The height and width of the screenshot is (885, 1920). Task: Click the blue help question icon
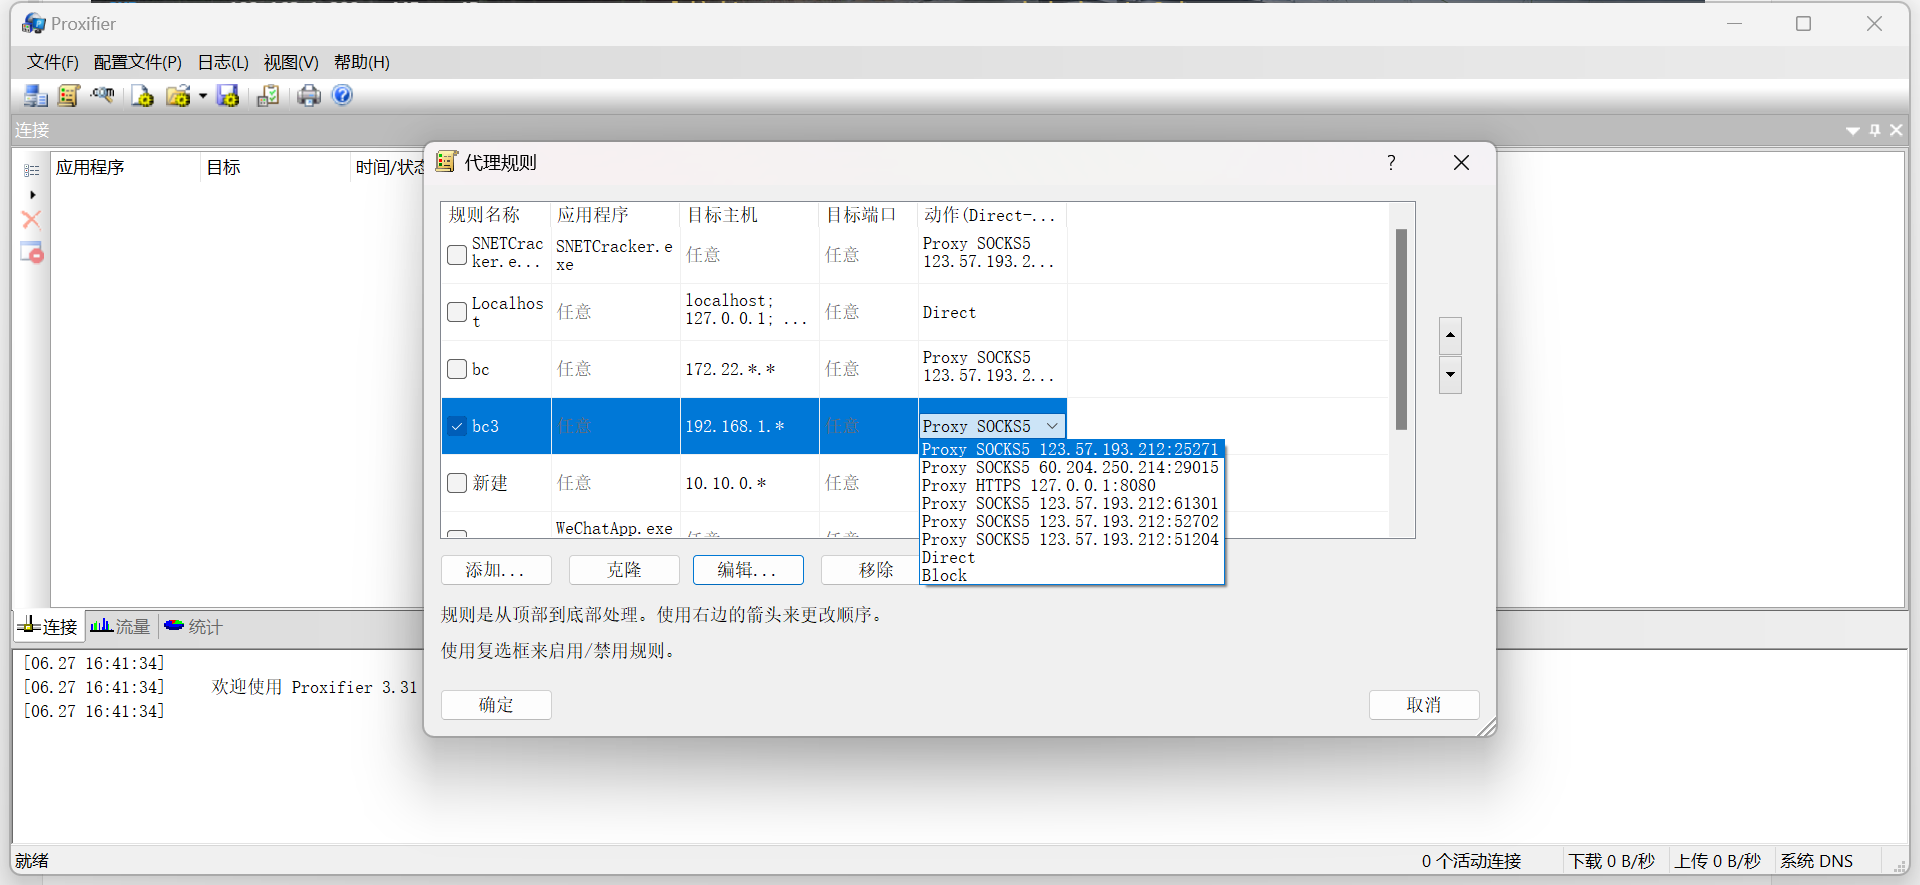(342, 95)
